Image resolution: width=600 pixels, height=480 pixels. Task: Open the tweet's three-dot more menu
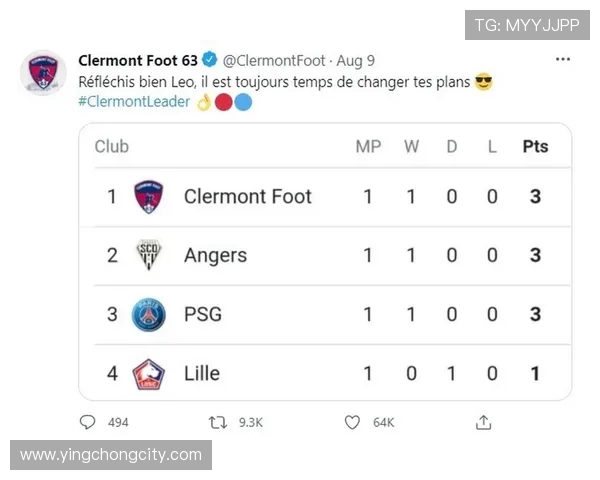point(563,60)
